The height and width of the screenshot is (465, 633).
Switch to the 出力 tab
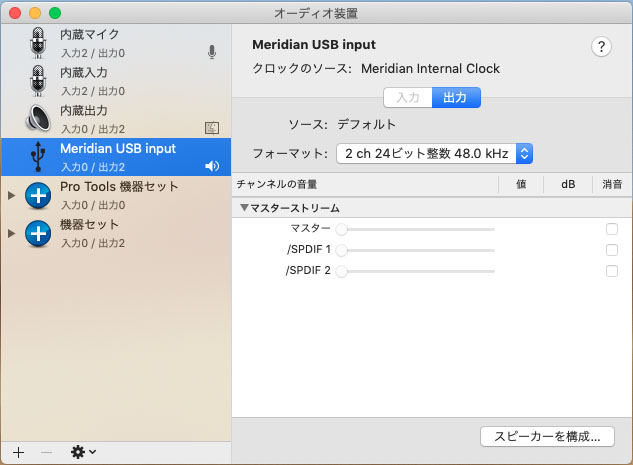pos(456,98)
